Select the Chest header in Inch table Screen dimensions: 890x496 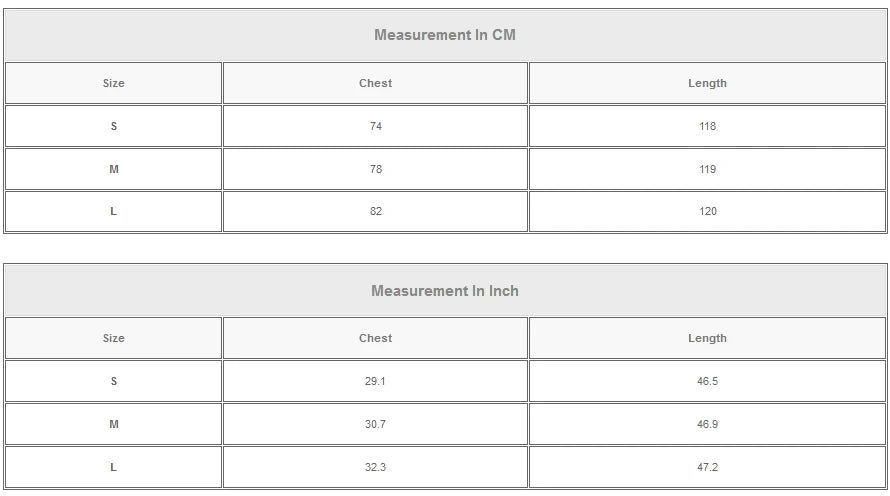click(x=375, y=338)
